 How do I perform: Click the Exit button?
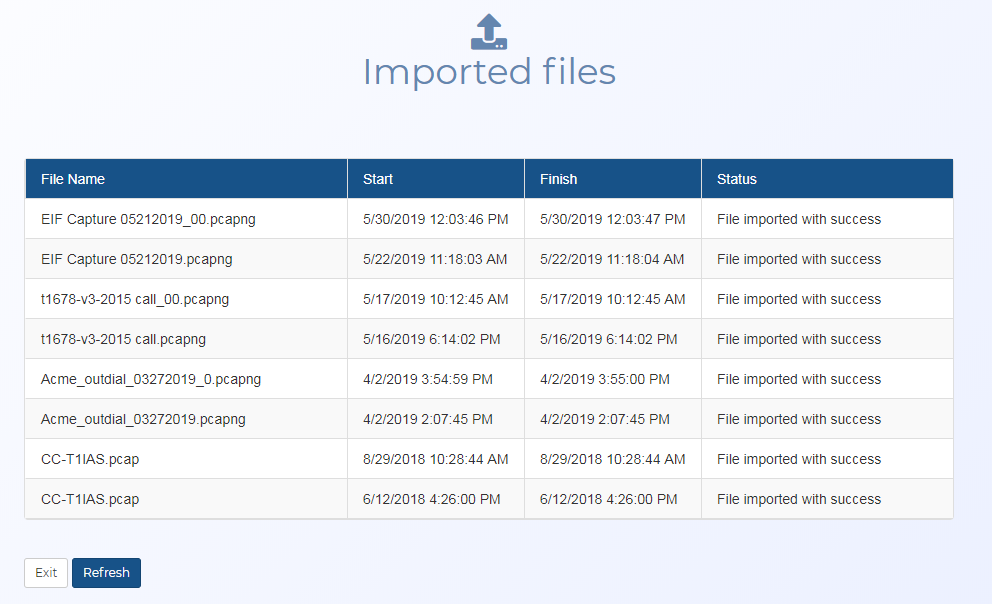click(x=45, y=572)
